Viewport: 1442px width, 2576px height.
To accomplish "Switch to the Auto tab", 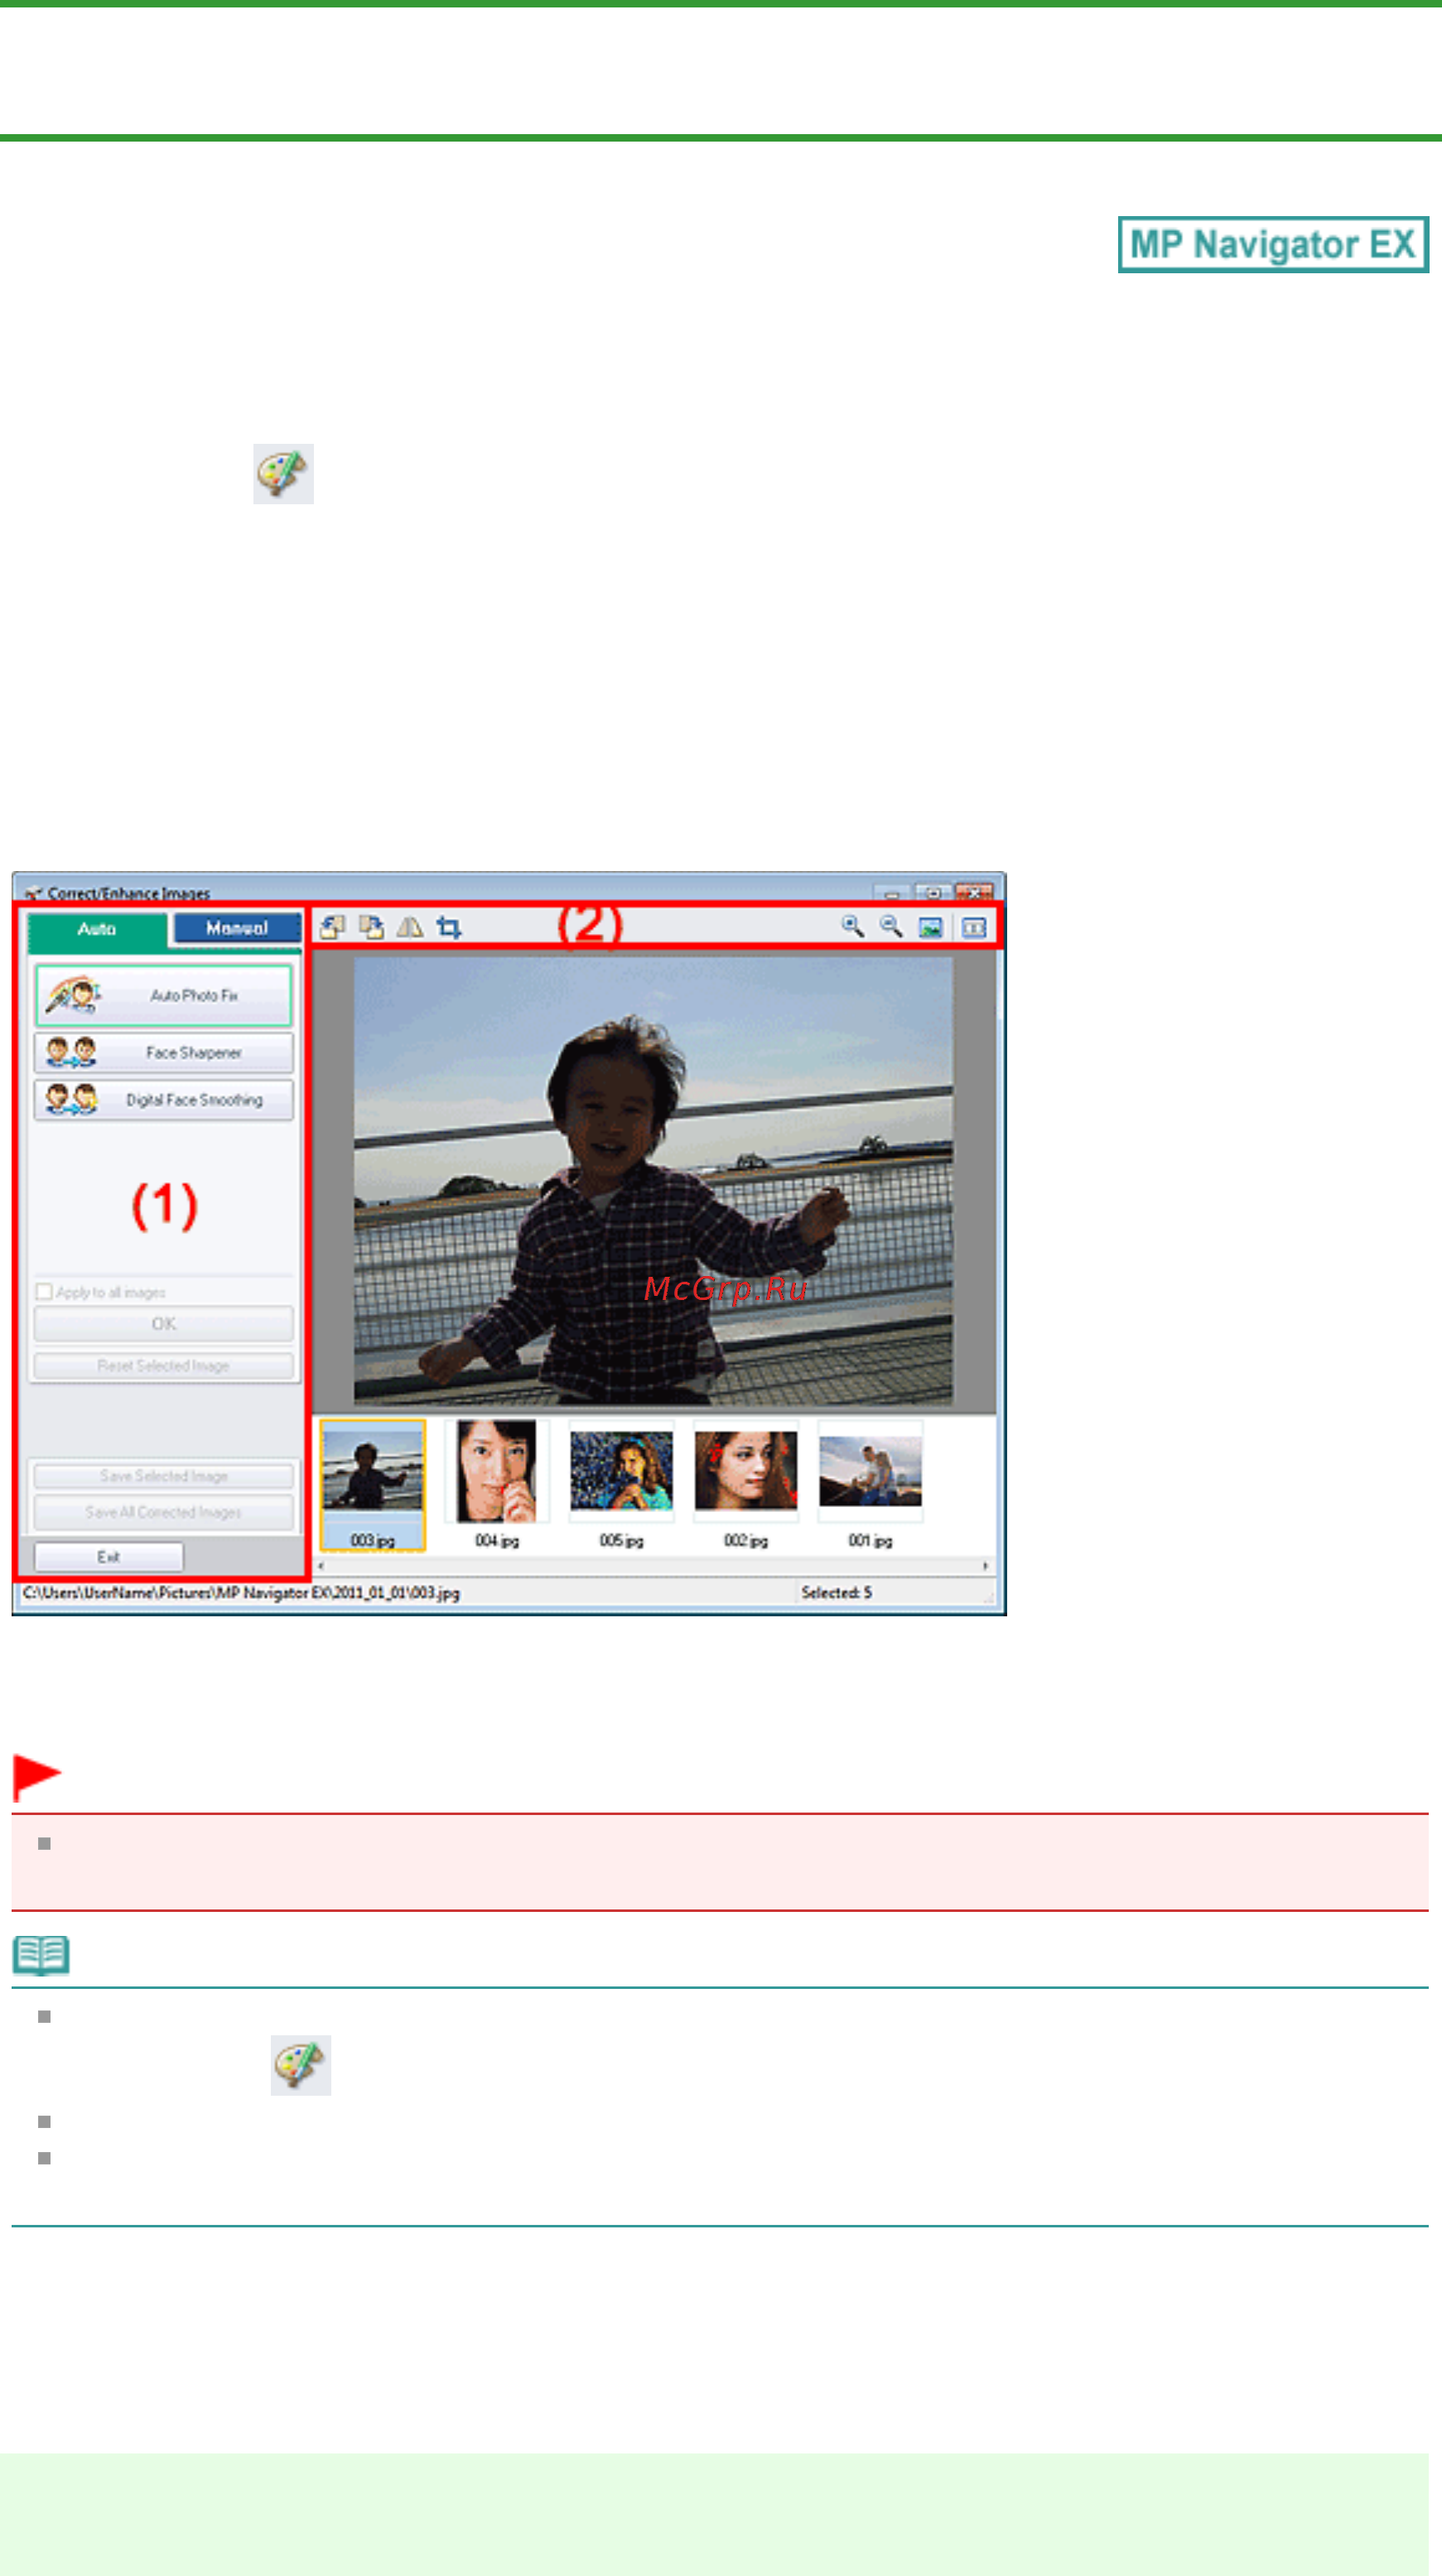I will point(97,929).
